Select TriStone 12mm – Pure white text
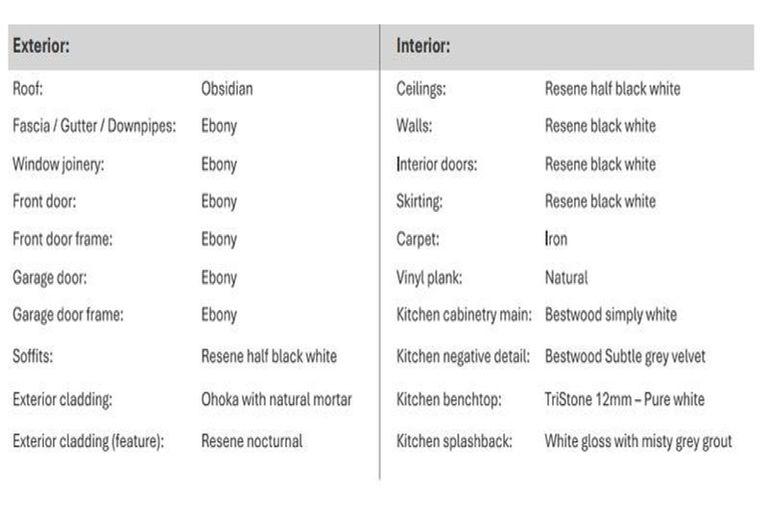 (624, 399)
